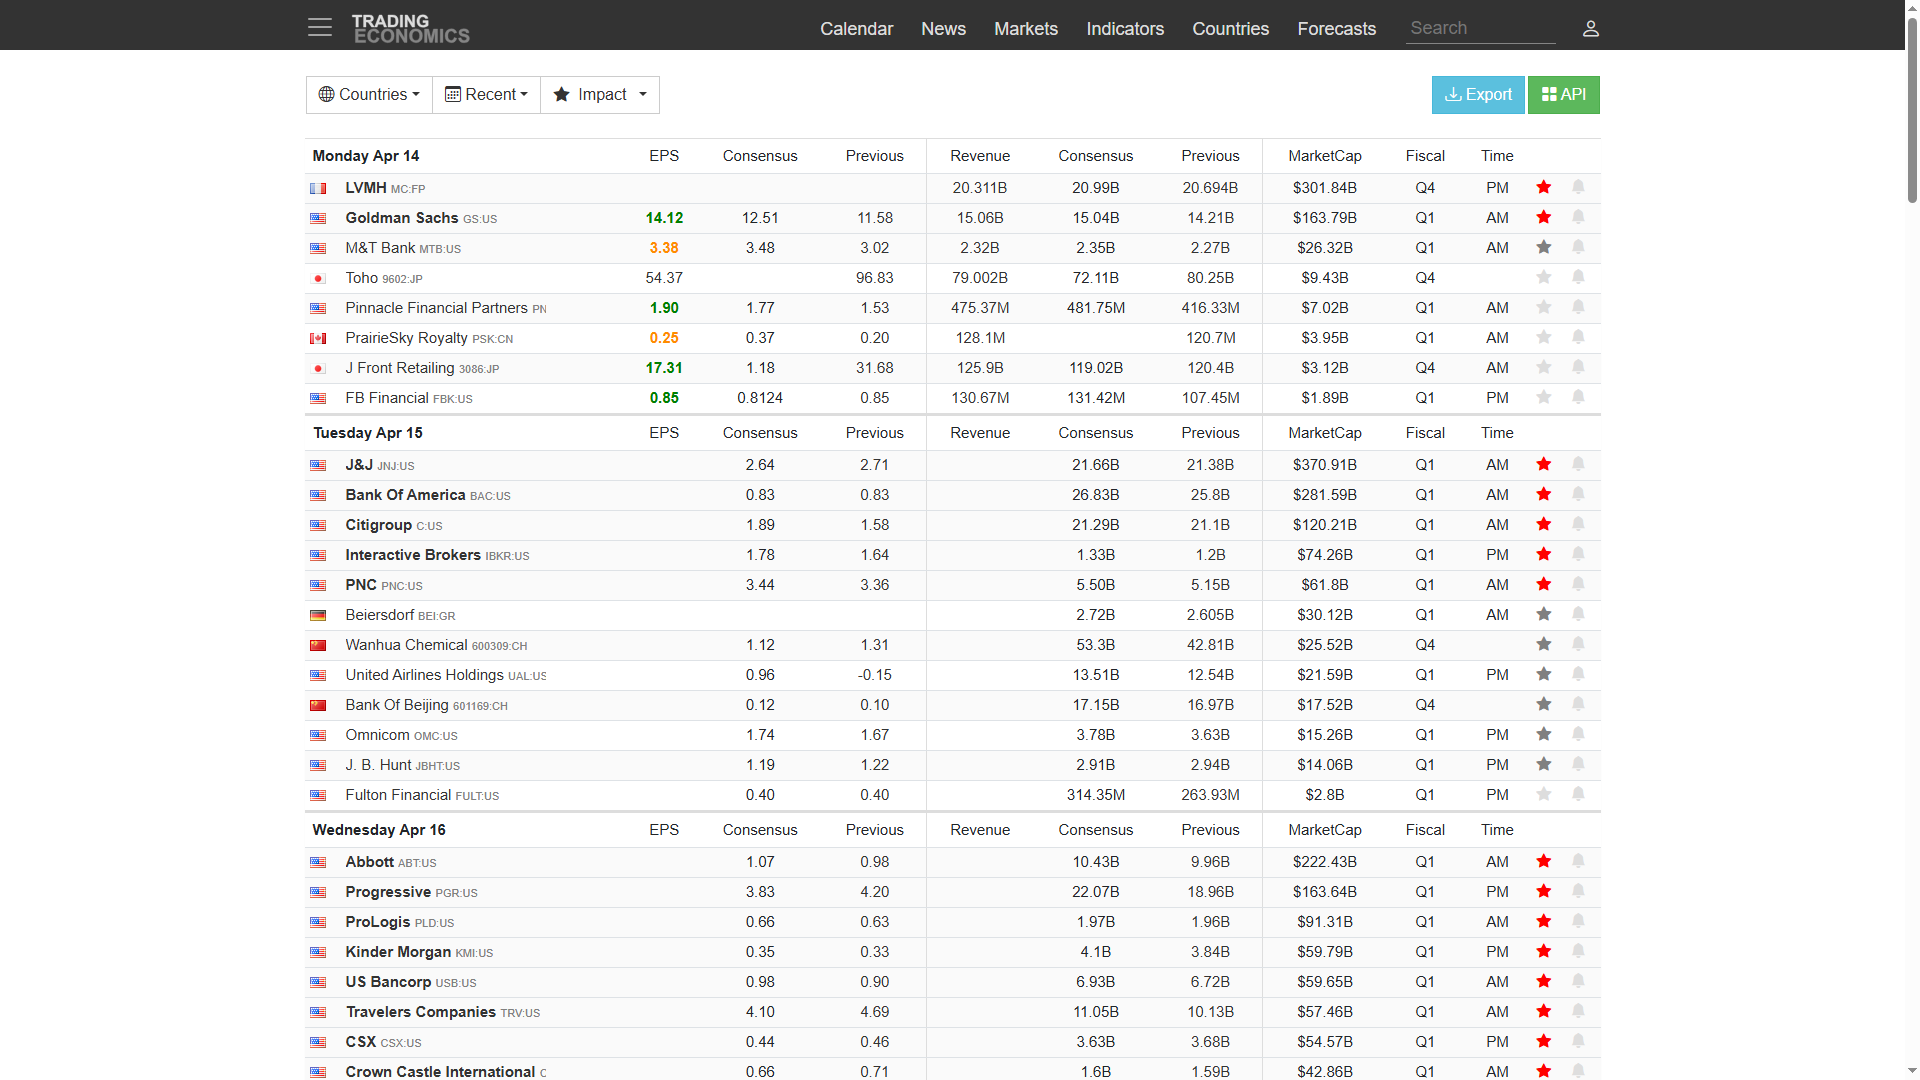Go to the Forecasts menu
1920x1080 pixels.
pos(1336,29)
